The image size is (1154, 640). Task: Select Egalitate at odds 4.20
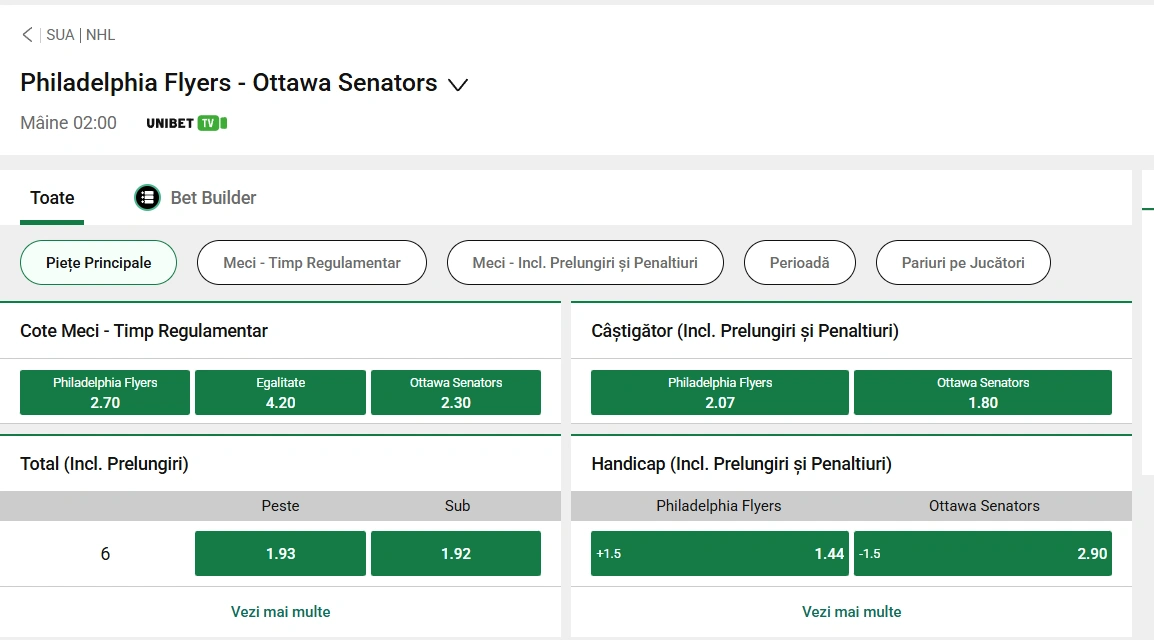280,392
